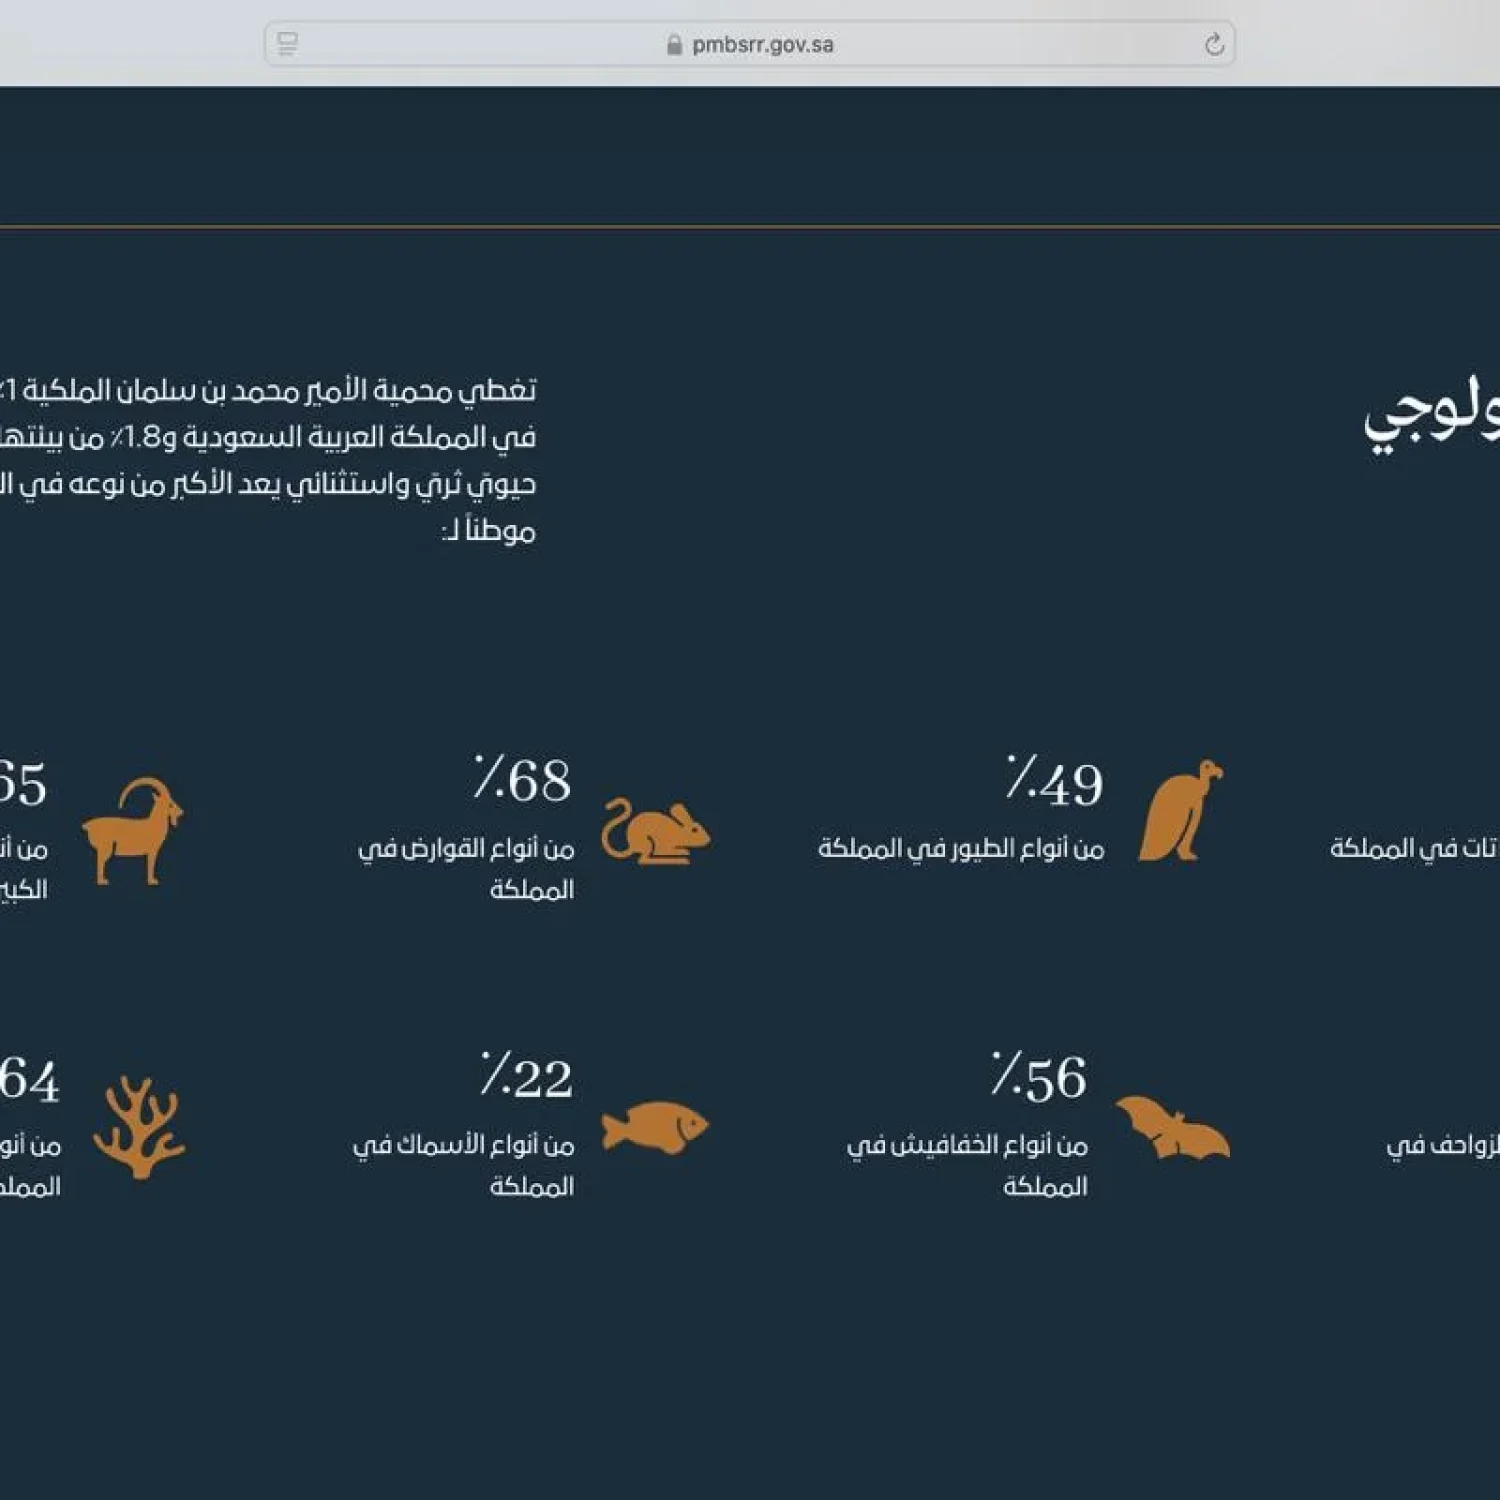Click text 'من أنواع الأسماك في المملكة'
Viewport: 1500px width, 1500px height.
tap(463, 1165)
